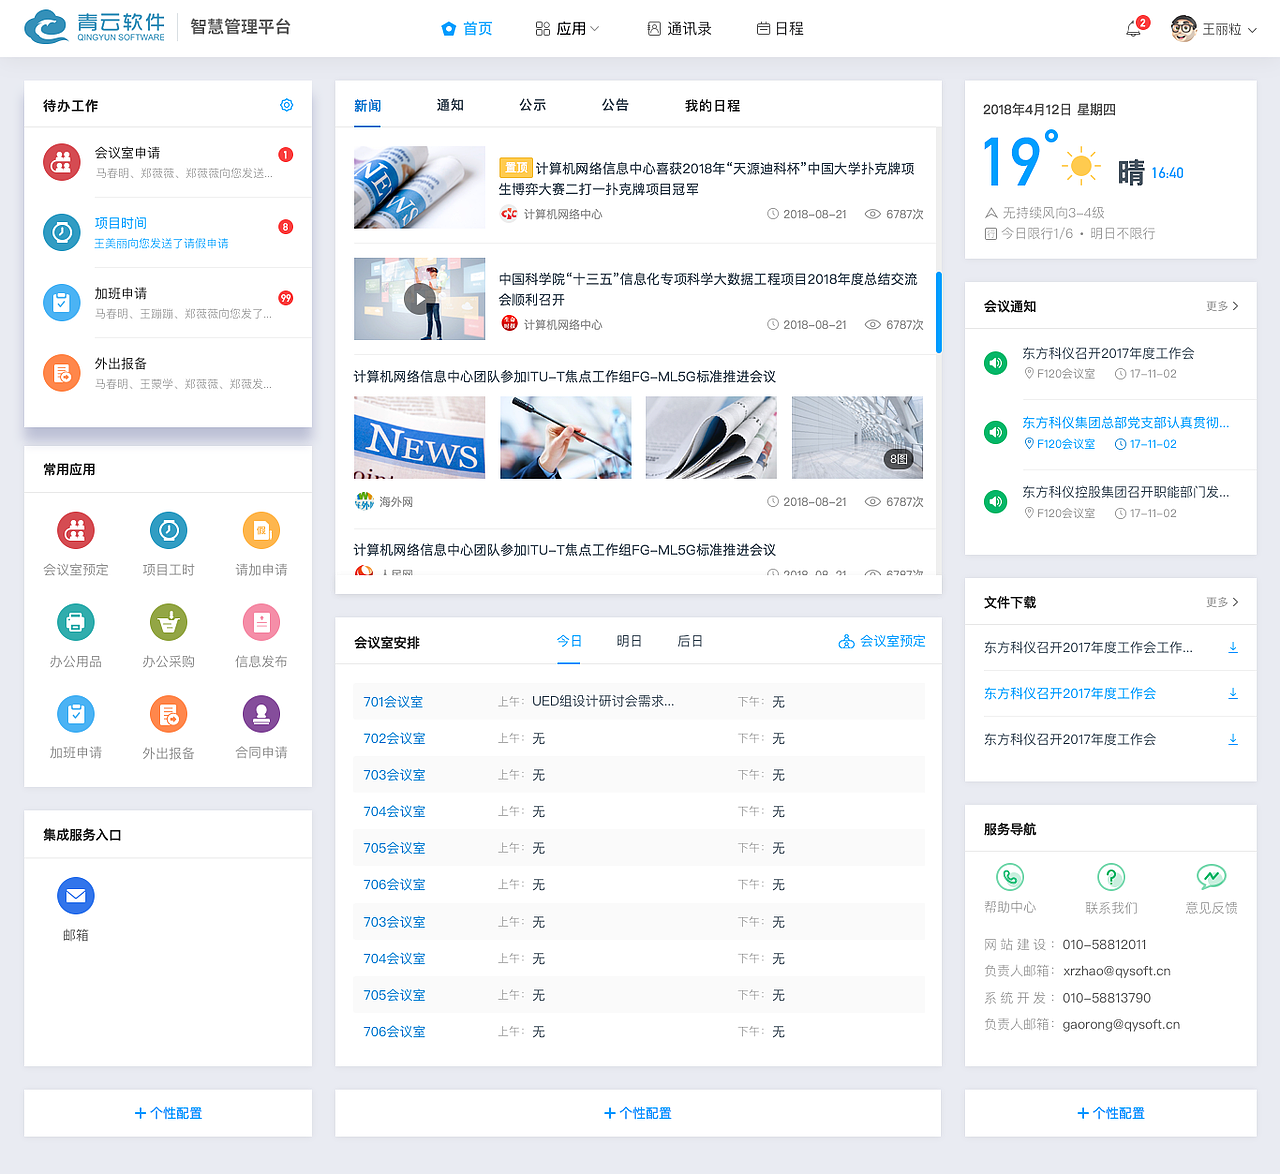Click the QingYun software logo
The height and width of the screenshot is (1174, 1280).
click(x=95, y=27)
